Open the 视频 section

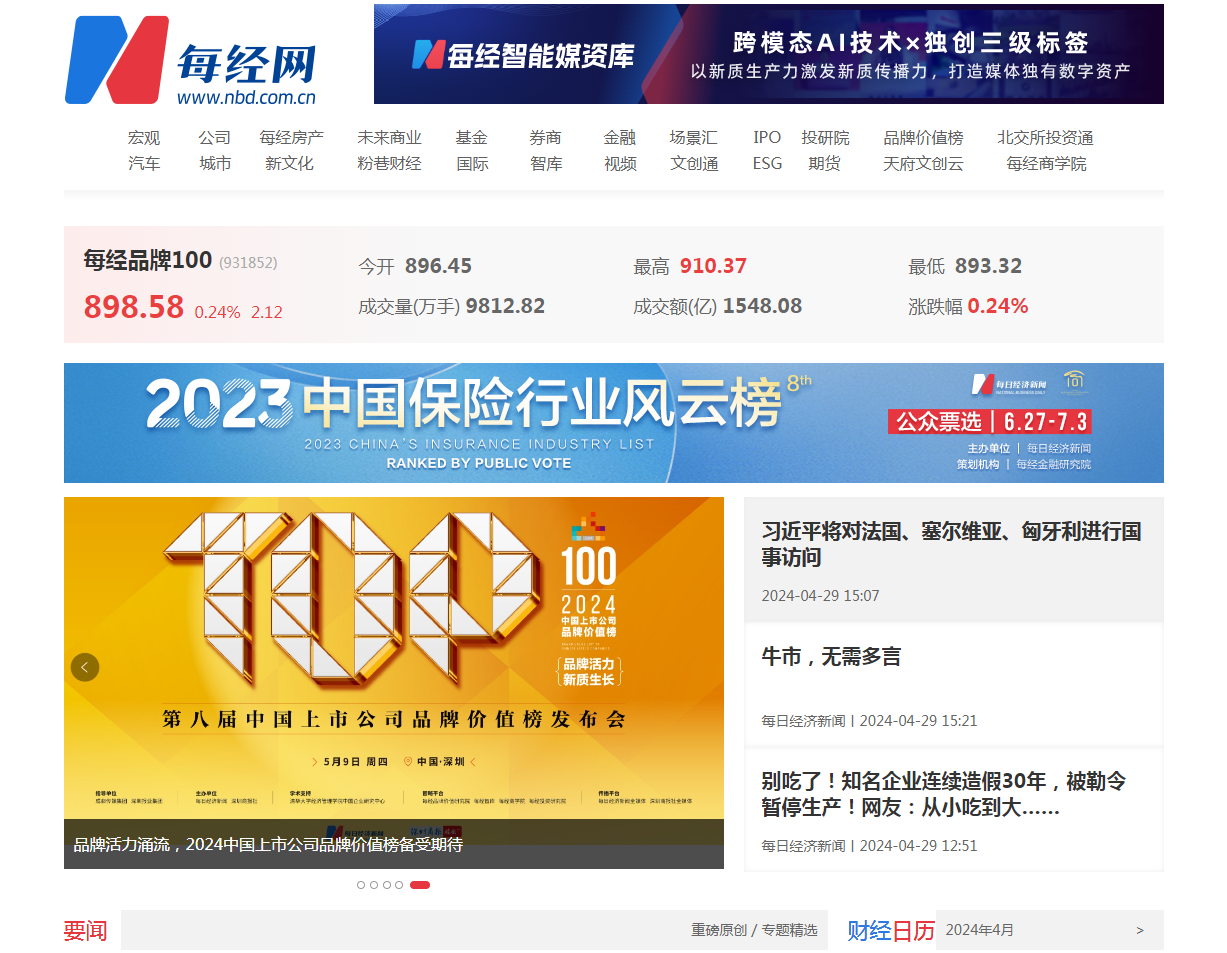[x=620, y=164]
